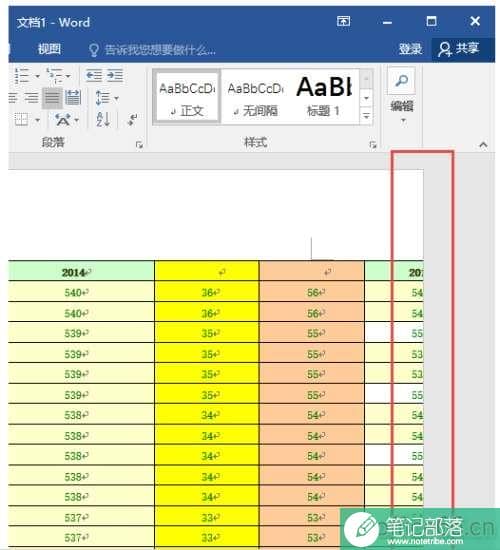Open borders dropdown arrow
This screenshot has height=550, width=500.
pyautogui.click(x=37, y=120)
